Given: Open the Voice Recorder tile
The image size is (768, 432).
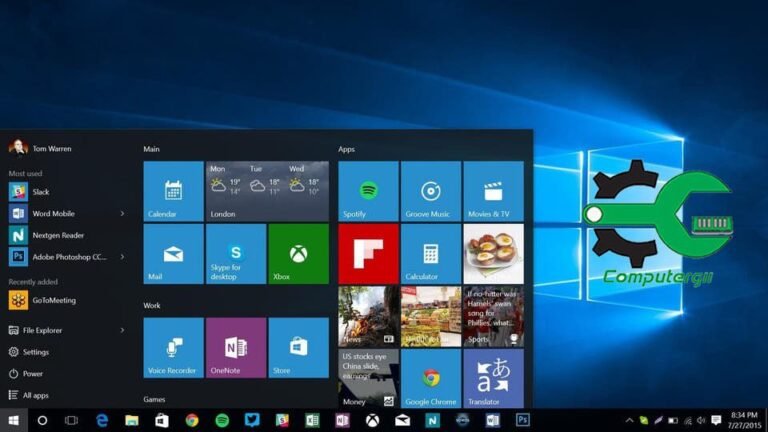Looking at the screenshot, I should [x=173, y=348].
